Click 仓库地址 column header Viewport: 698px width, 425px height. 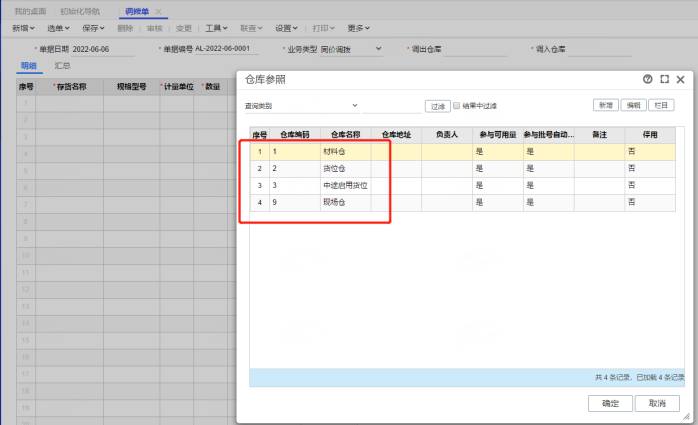pos(396,135)
